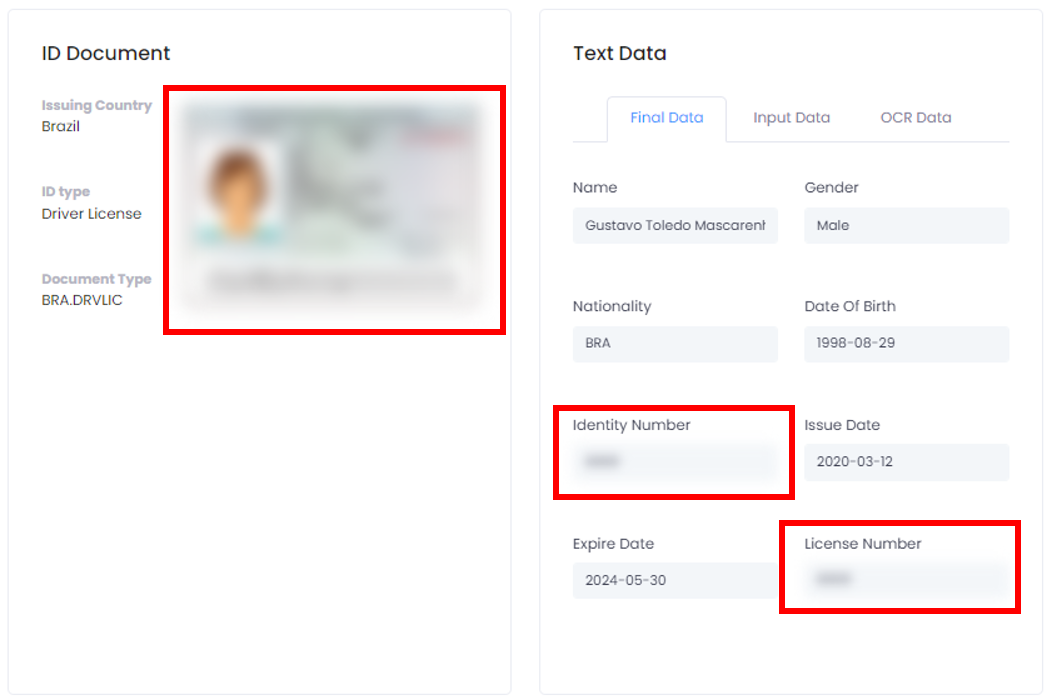Click the Name field with Gustavo Toledo
Viewport: 1052px width, 700px height.
(x=675, y=226)
